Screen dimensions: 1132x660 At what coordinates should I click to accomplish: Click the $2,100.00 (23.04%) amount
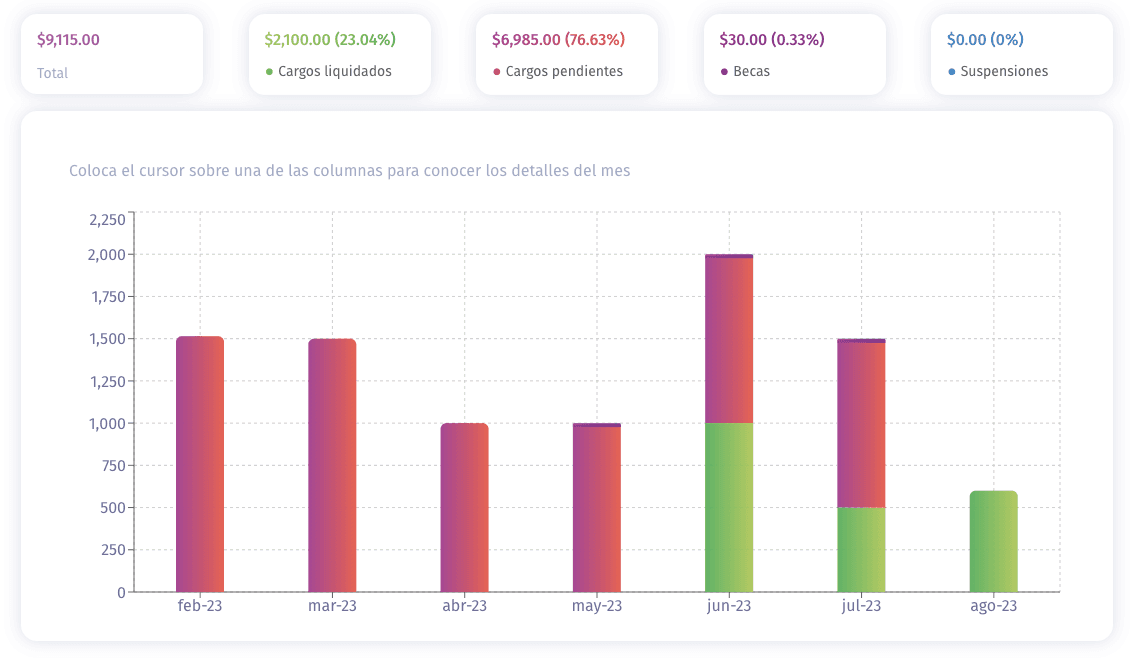pos(330,40)
